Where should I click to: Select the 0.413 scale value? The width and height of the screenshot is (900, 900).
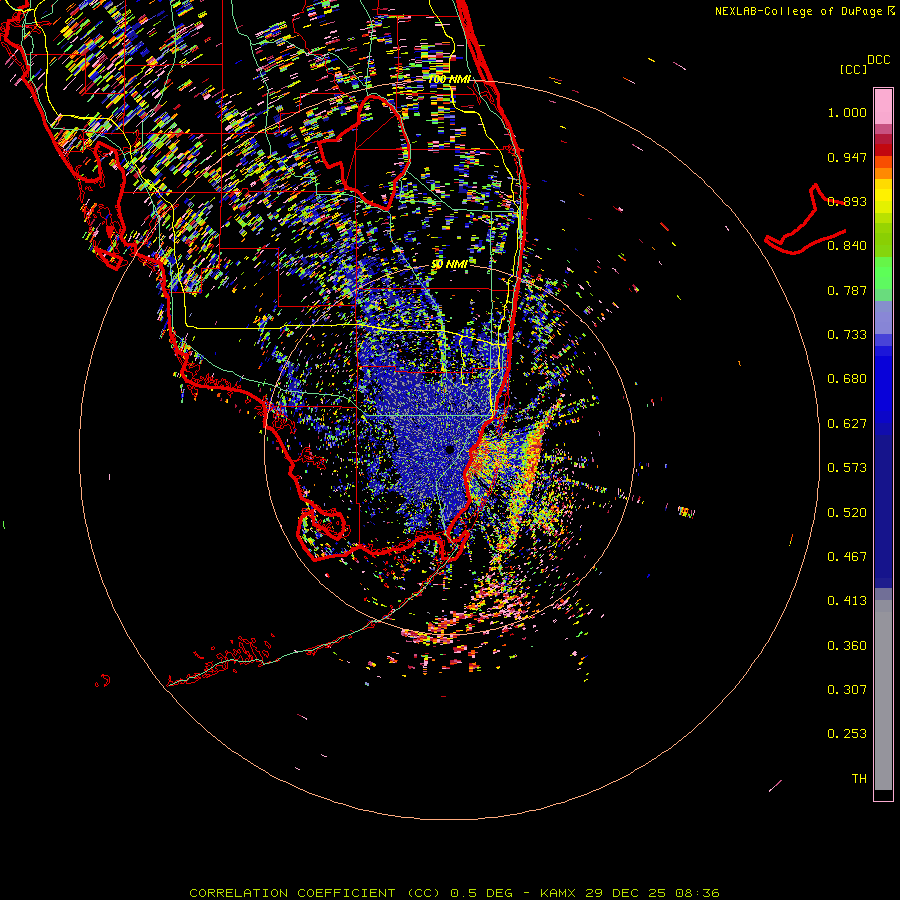(847, 601)
